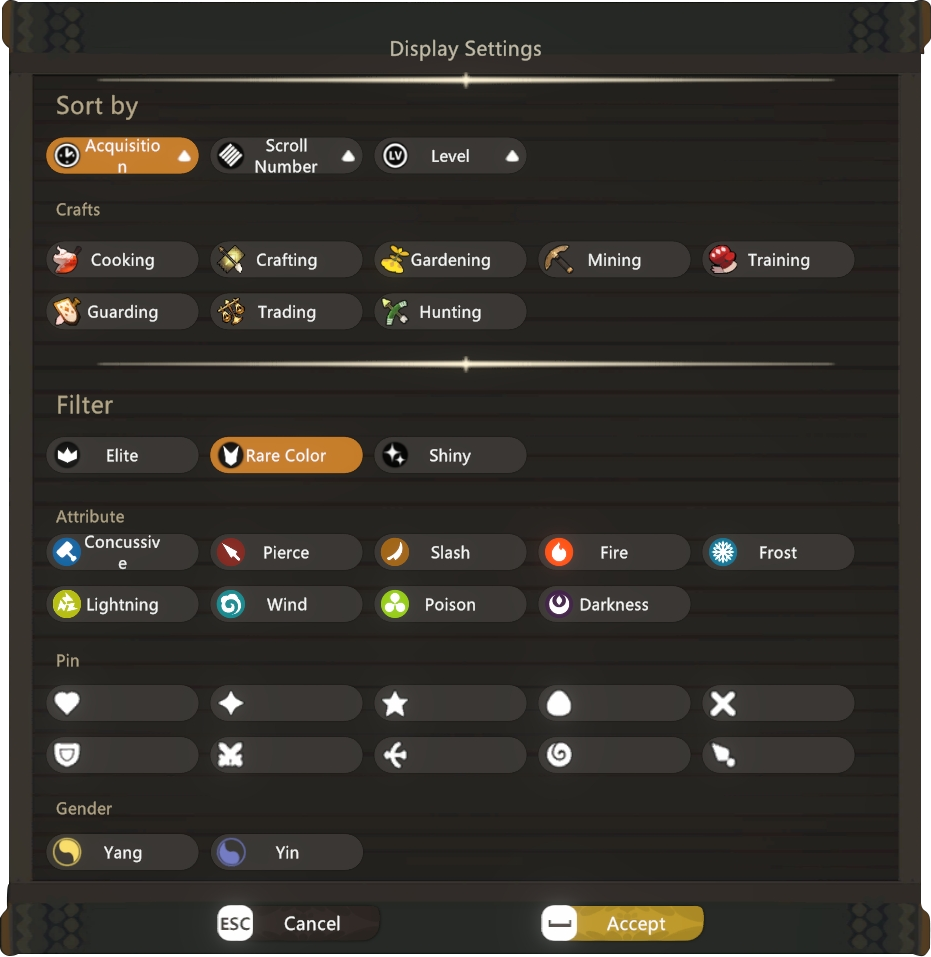Viewport: 931px width, 957px height.
Task: Toggle the Scroll Number sort direction arrow
Action: click(348, 156)
